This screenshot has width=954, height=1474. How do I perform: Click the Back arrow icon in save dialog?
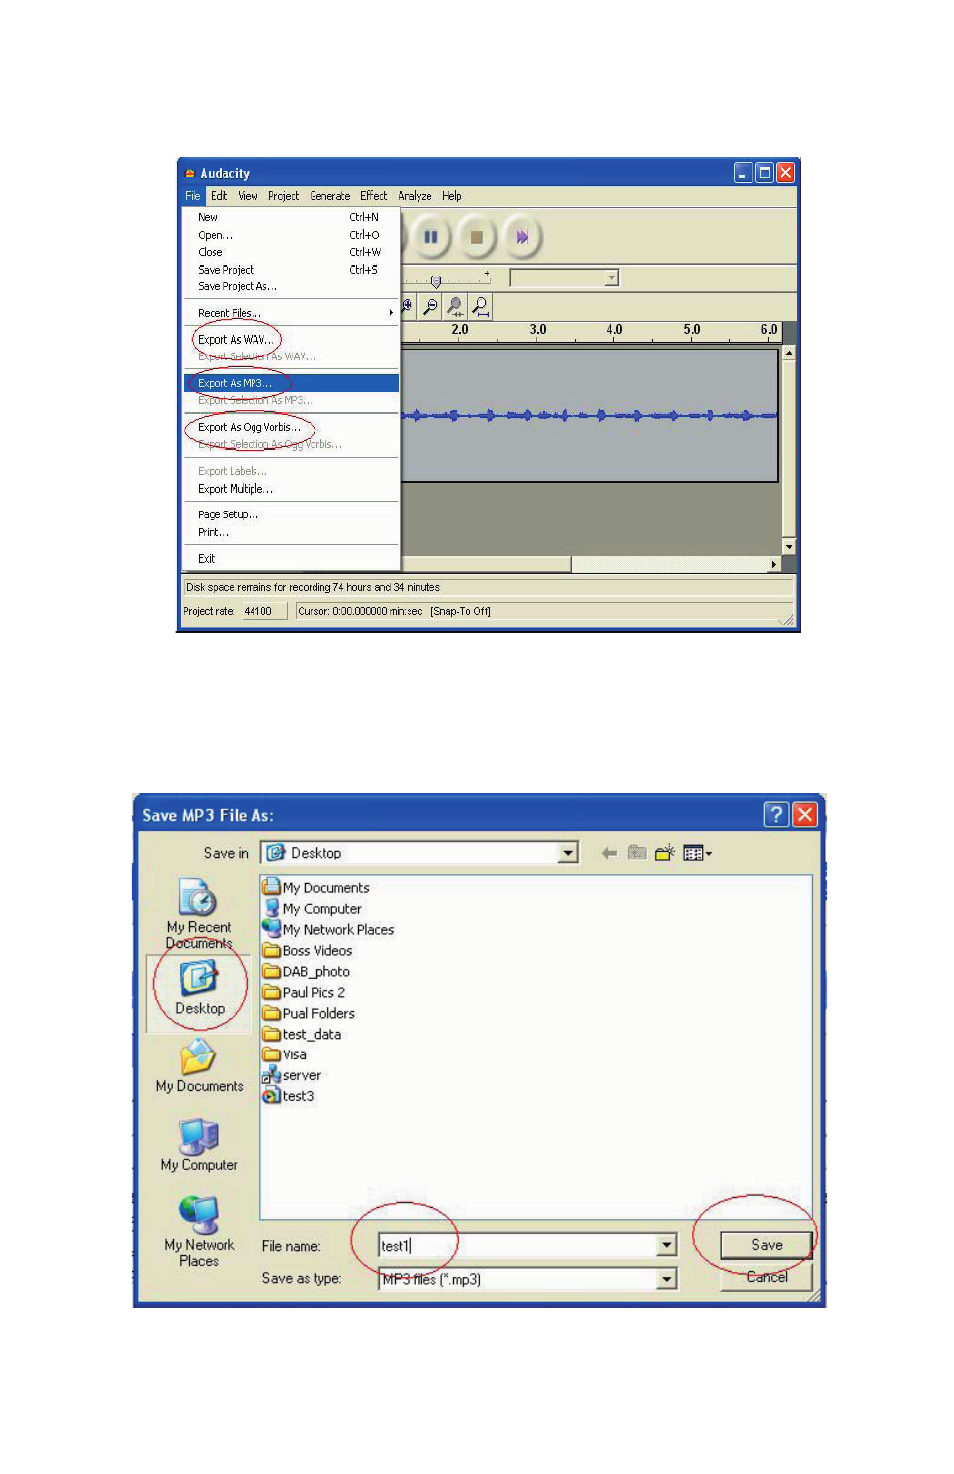click(x=609, y=853)
